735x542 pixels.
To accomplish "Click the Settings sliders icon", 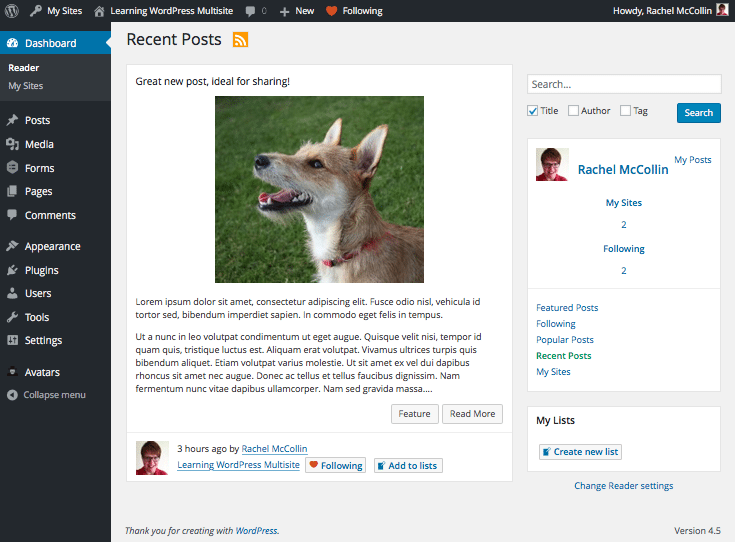I will 13,340.
